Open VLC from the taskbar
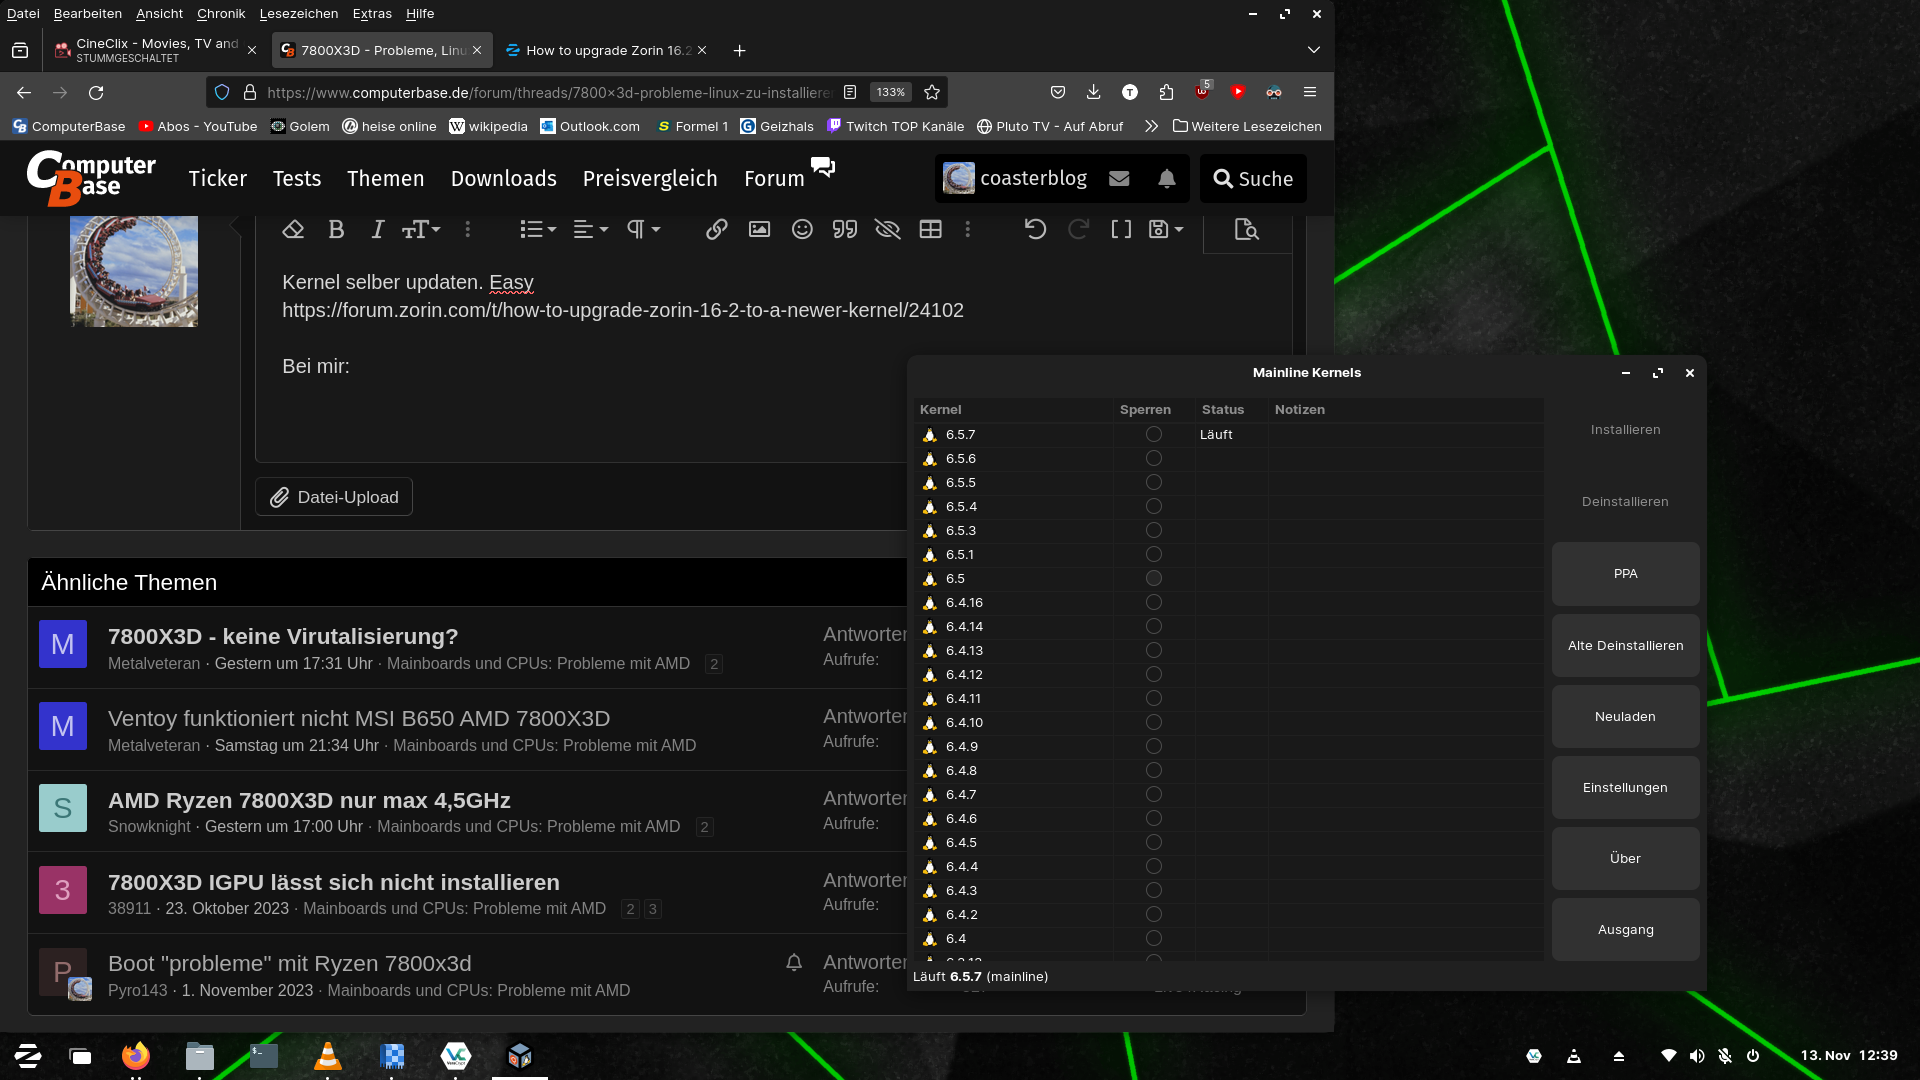This screenshot has width=1920, height=1080. tap(327, 1056)
